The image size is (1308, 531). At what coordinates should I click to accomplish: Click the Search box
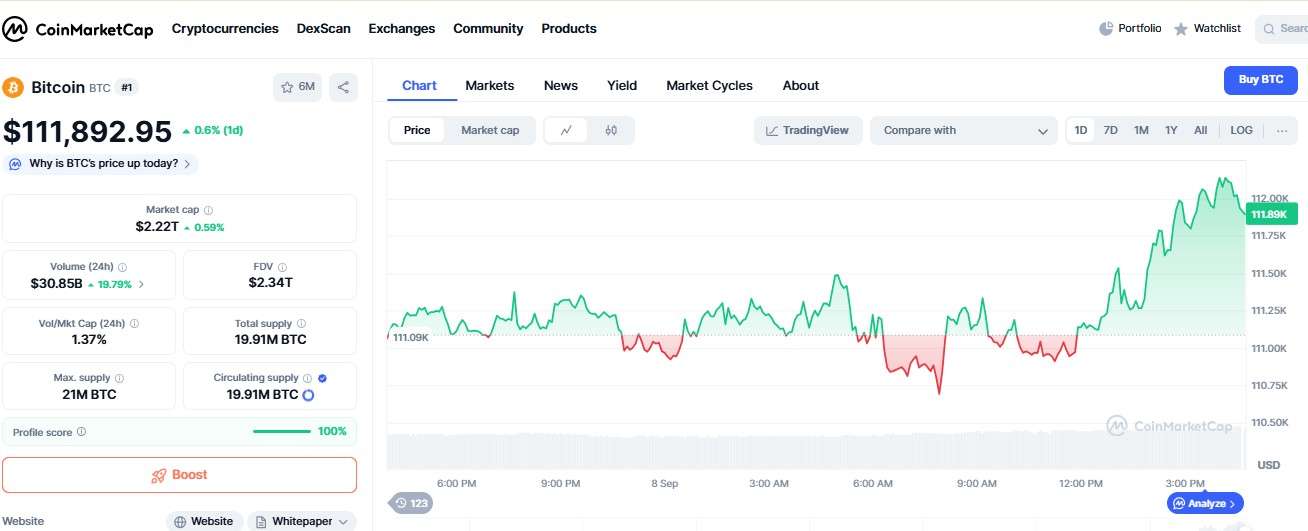pos(1282,29)
